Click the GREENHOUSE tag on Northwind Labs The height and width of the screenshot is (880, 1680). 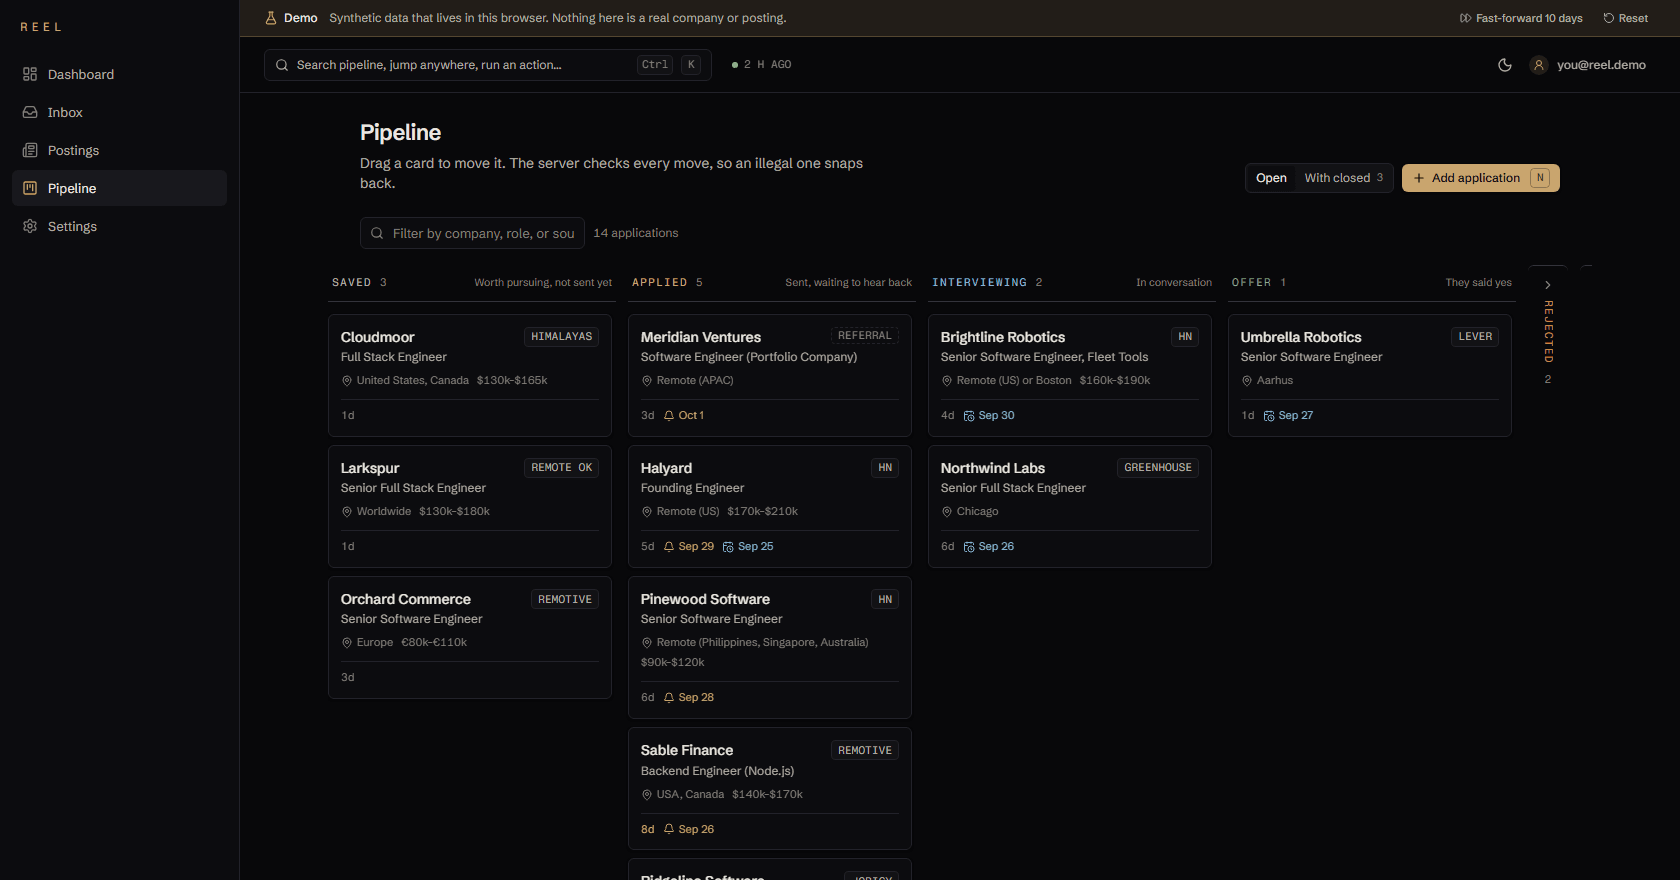click(x=1158, y=468)
